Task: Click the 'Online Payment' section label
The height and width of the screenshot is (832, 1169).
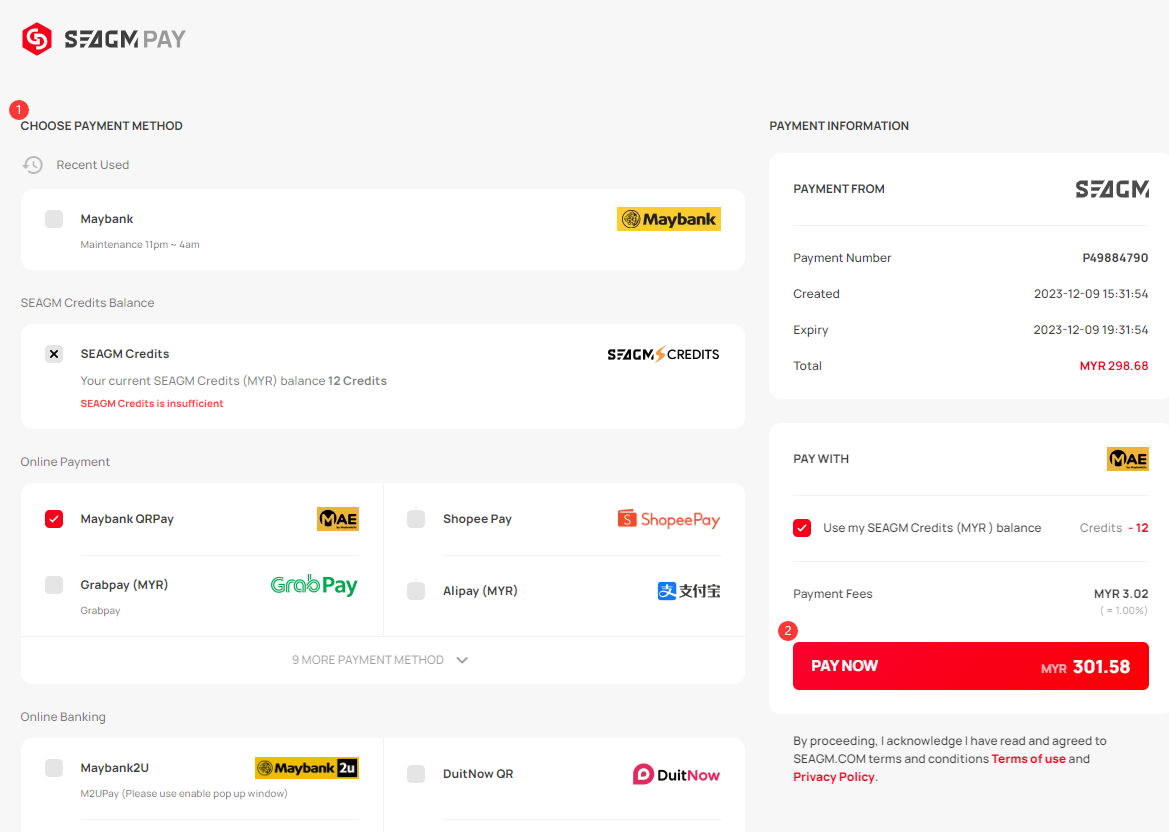Action: point(65,461)
